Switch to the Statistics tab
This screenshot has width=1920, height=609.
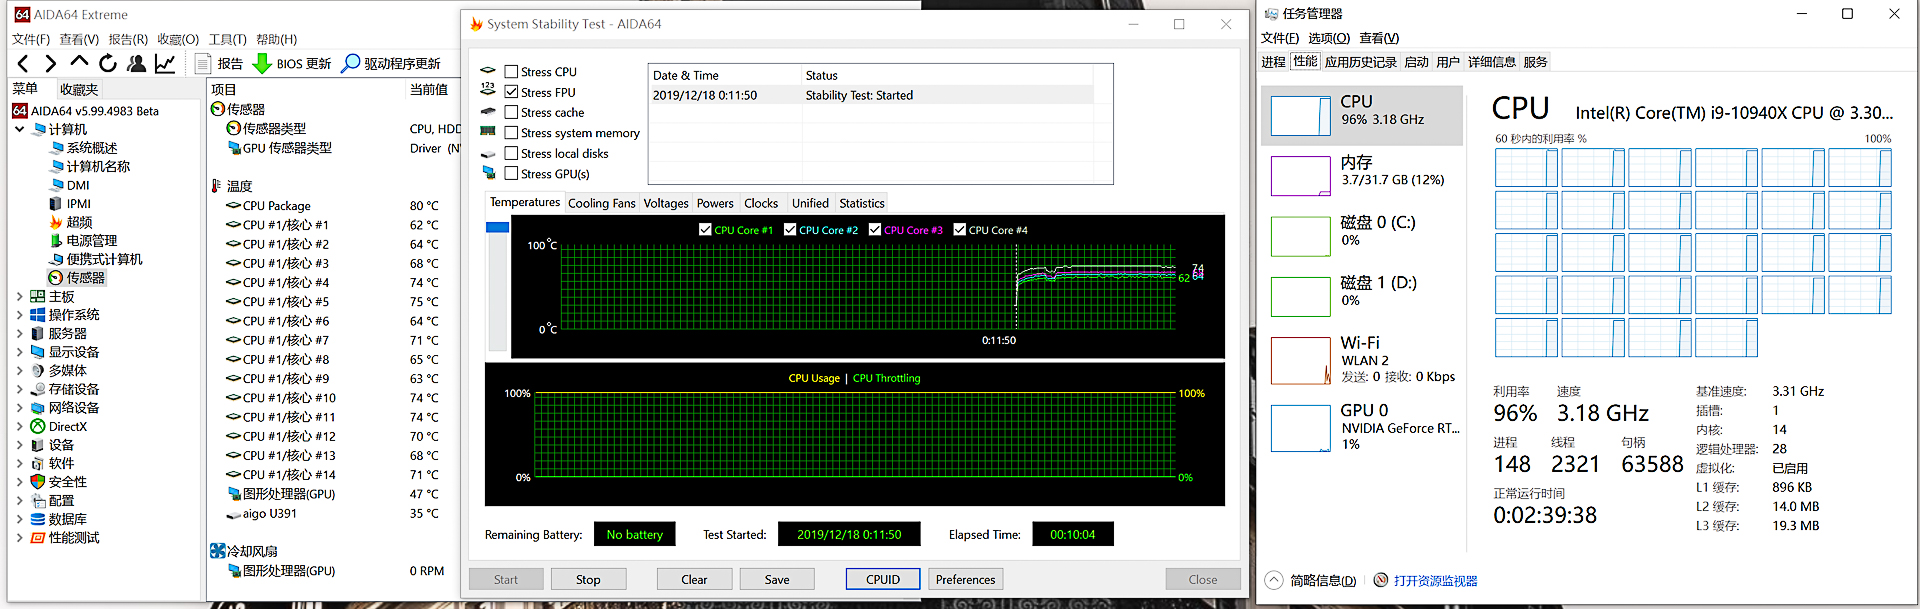pyautogui.click(x=862, y=203)
